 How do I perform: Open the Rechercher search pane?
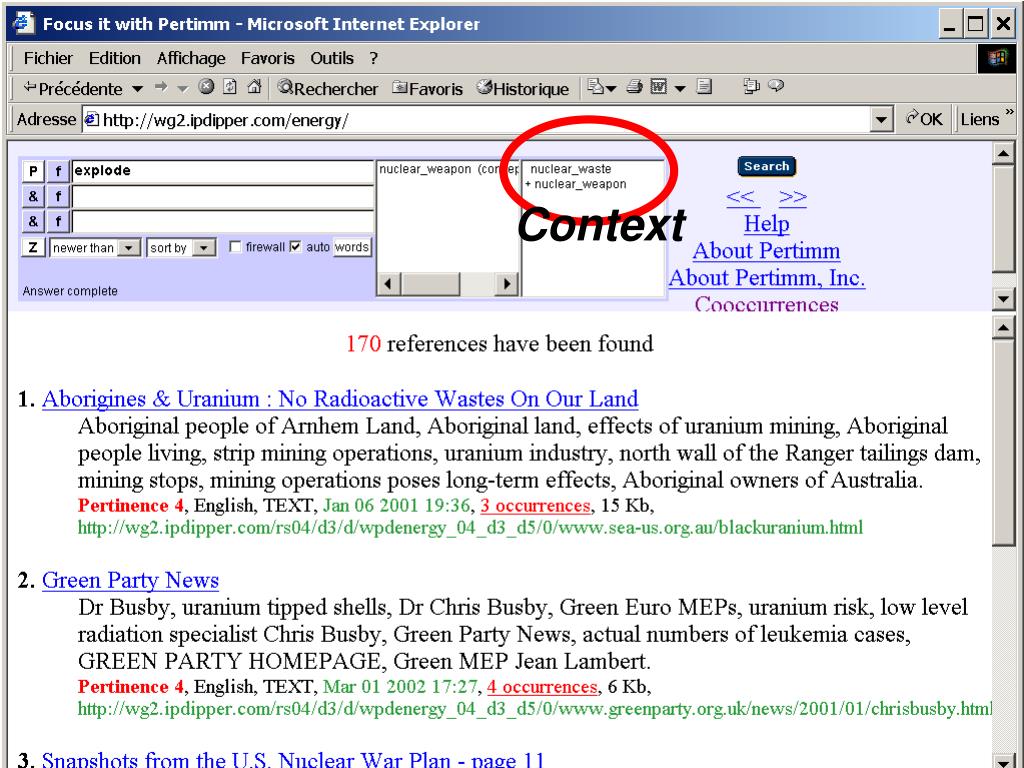(x=328, y=88)
